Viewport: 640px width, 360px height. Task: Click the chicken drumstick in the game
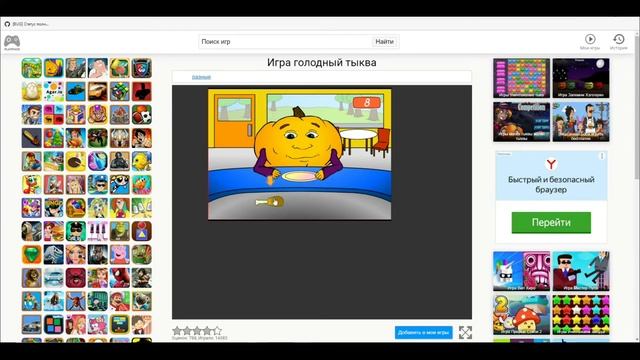[270, 202]
